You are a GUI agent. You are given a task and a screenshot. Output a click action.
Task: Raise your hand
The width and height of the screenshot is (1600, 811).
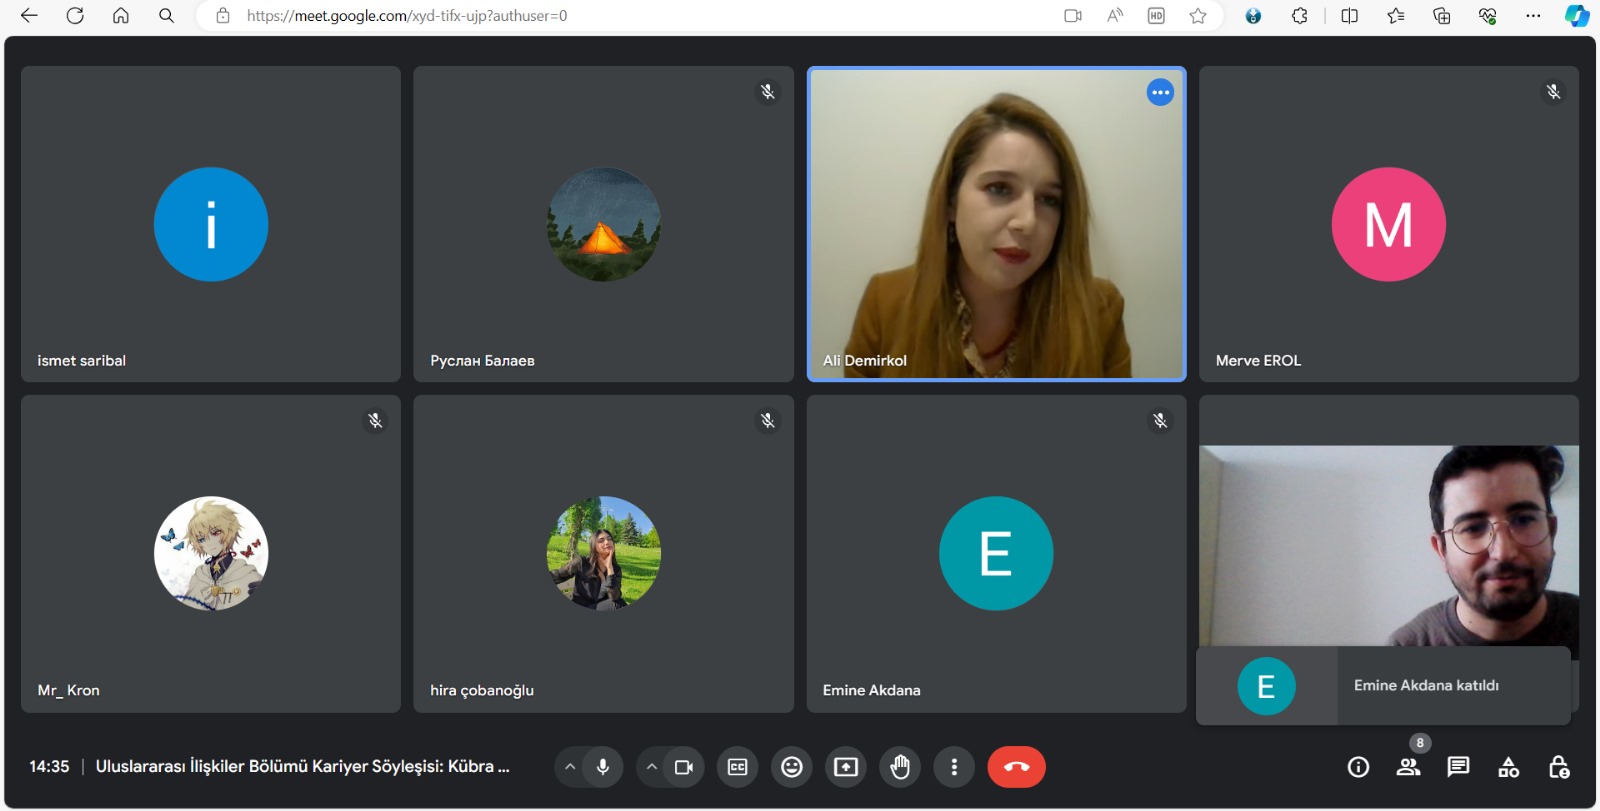(x=900, y=767)
